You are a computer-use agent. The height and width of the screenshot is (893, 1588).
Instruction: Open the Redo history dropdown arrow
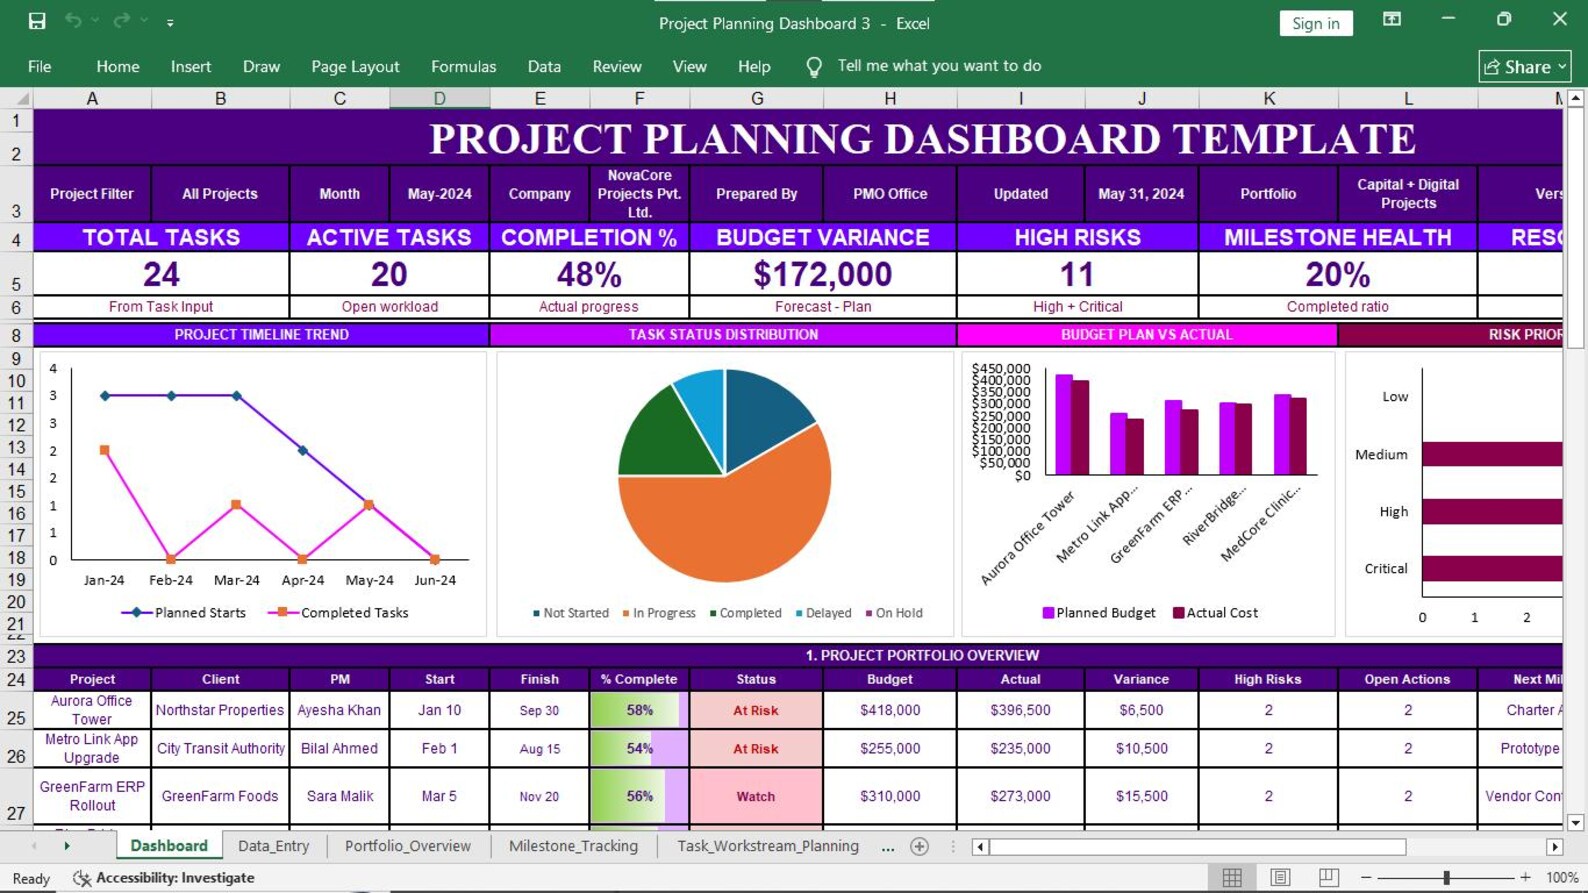144,21
